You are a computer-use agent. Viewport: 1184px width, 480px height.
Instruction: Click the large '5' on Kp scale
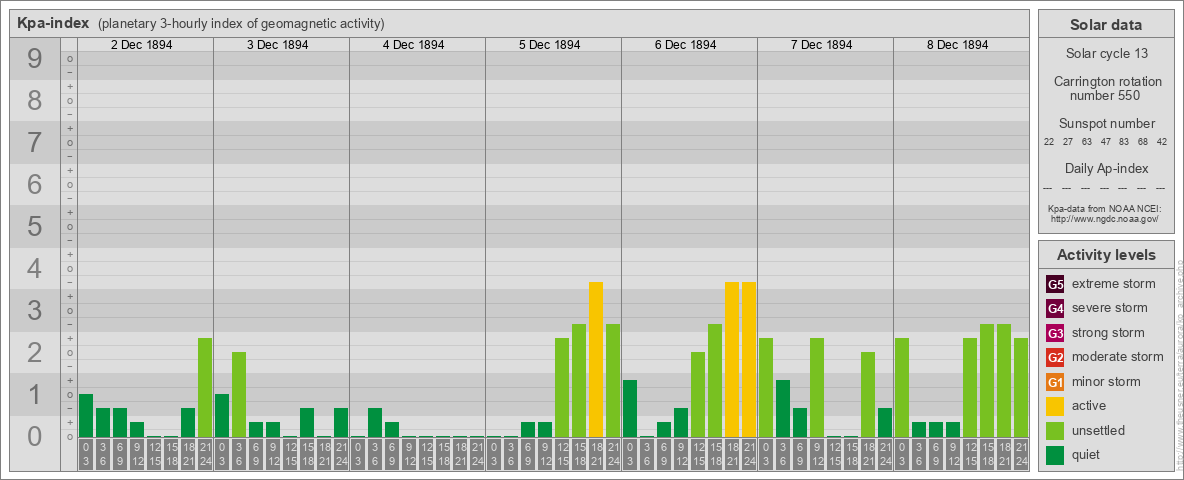(35, 226)
